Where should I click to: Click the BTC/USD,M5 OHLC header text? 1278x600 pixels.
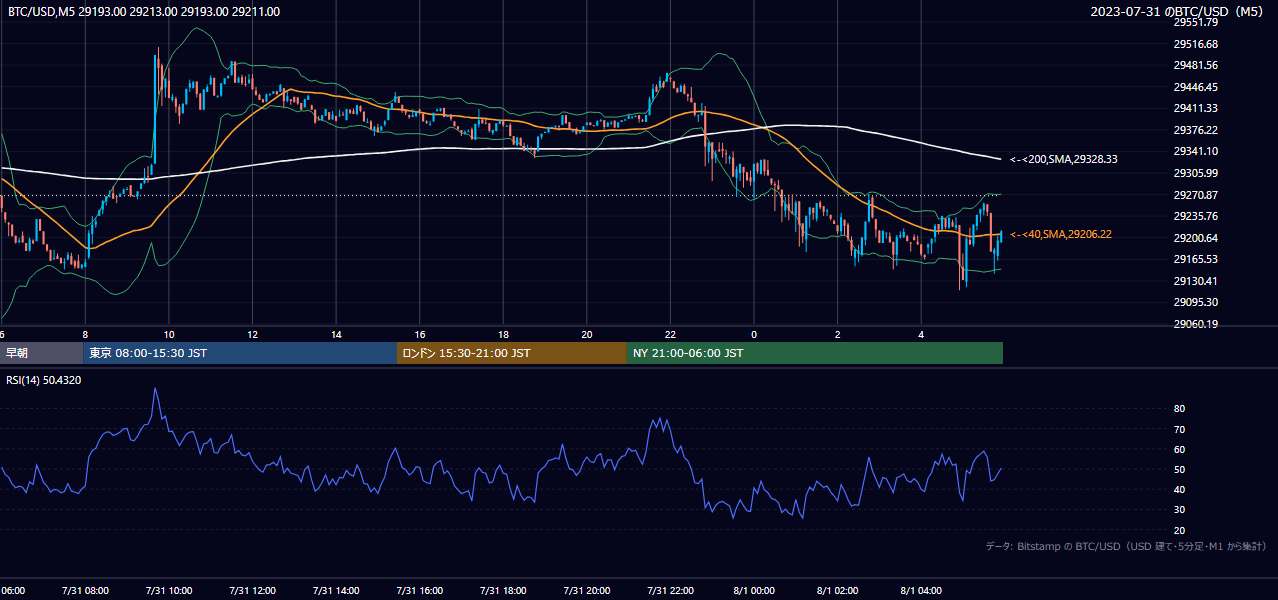coord(144,12)
